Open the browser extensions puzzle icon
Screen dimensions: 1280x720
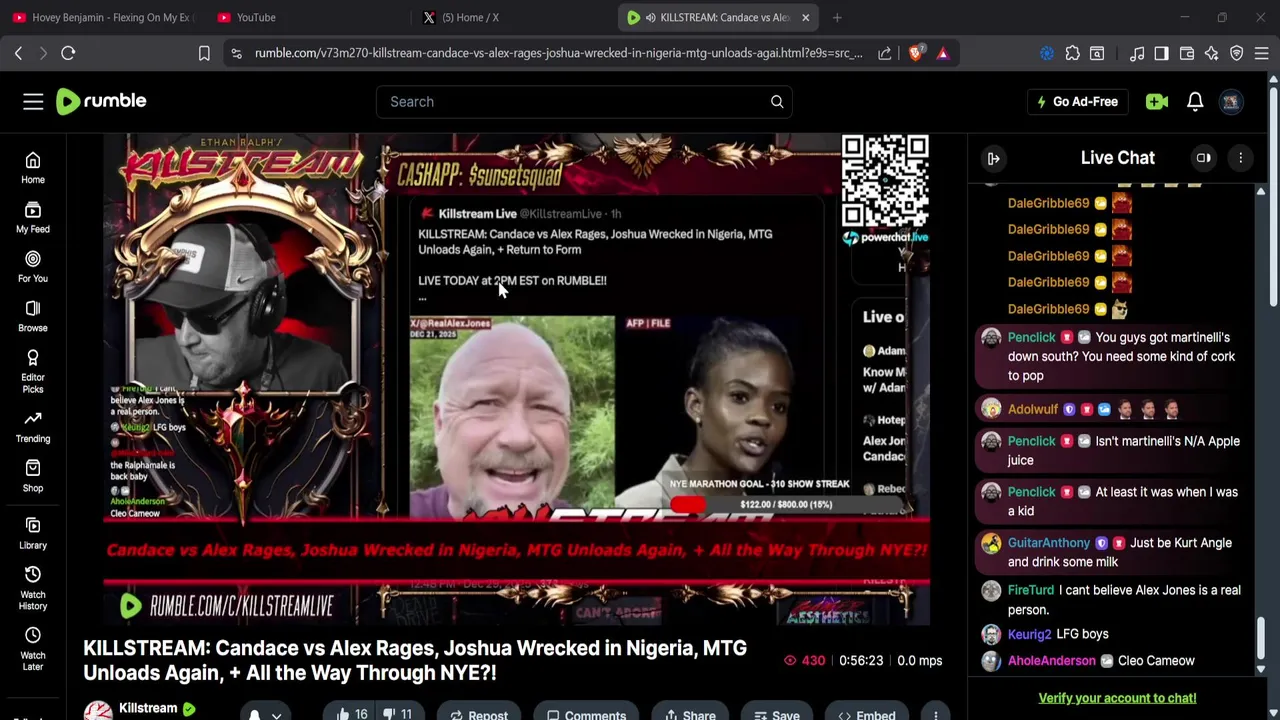1072,53
